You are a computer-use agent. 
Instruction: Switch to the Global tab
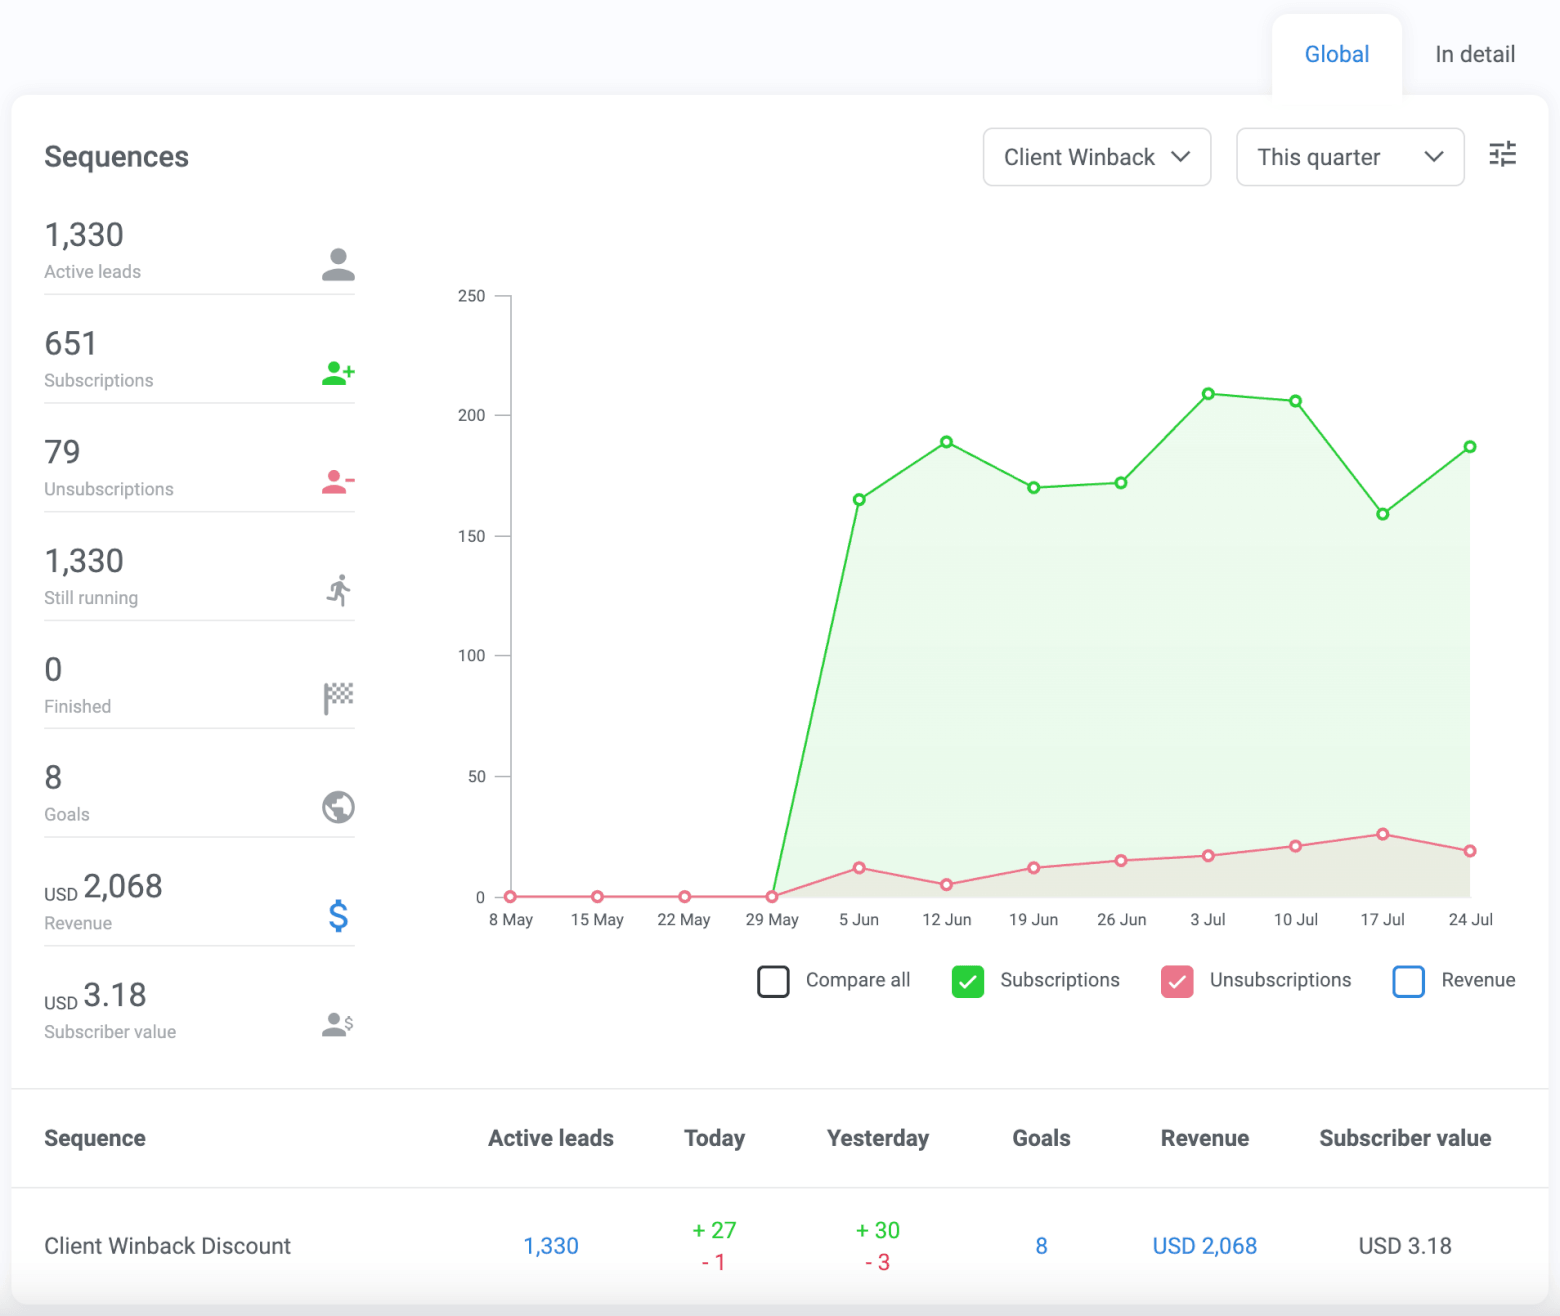click(1336, 55)
